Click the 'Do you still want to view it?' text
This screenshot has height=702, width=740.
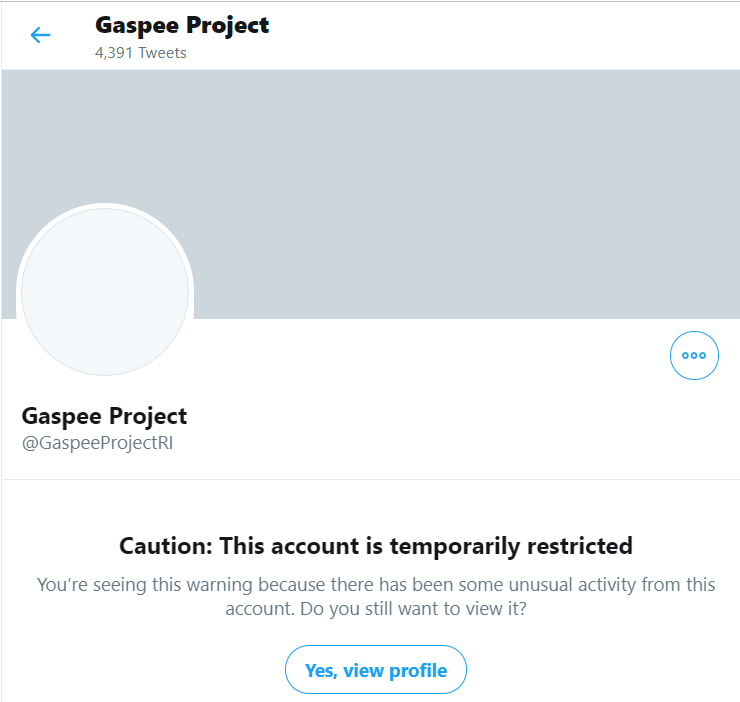click(413, 609)
